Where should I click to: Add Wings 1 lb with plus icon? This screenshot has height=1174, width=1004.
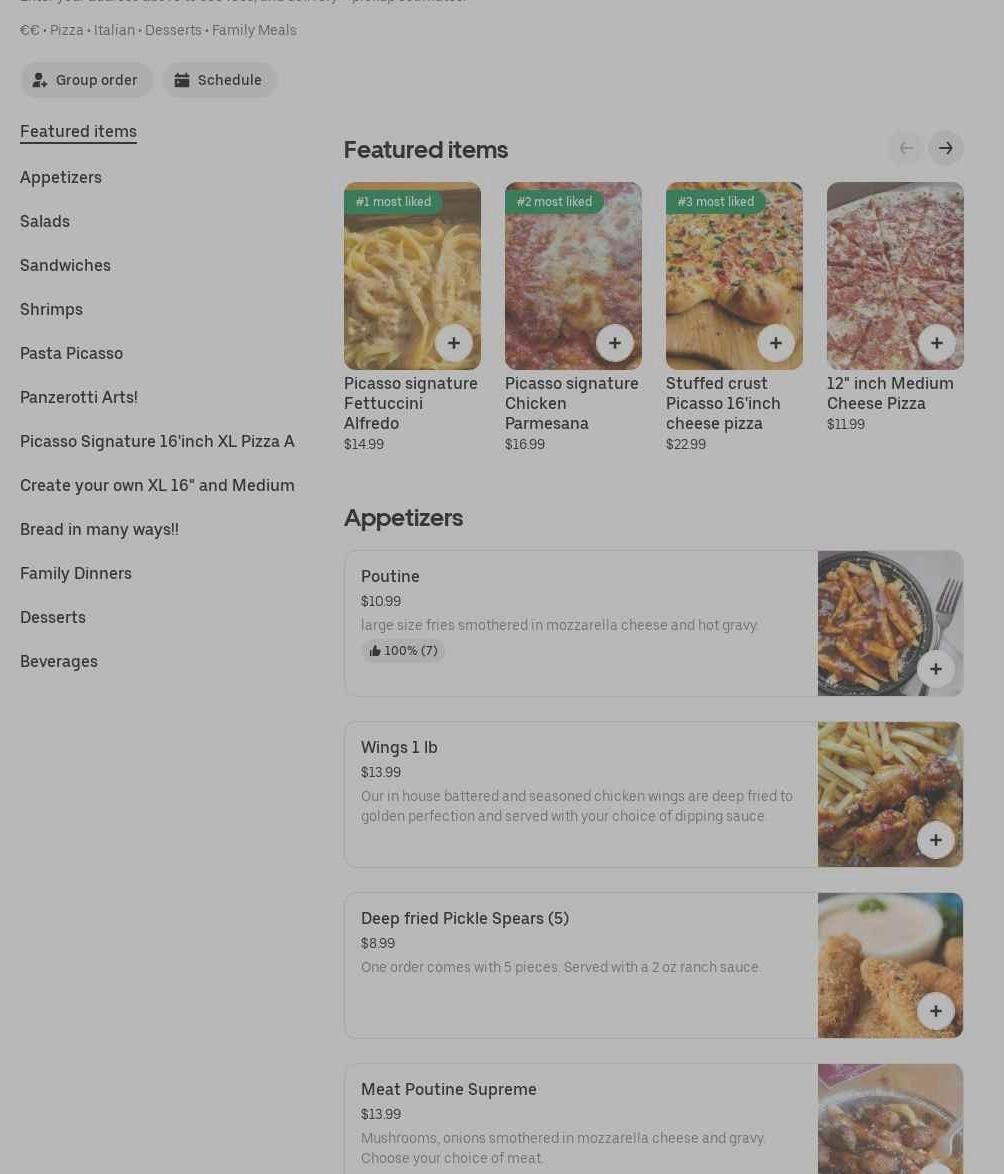coord(936,840)
